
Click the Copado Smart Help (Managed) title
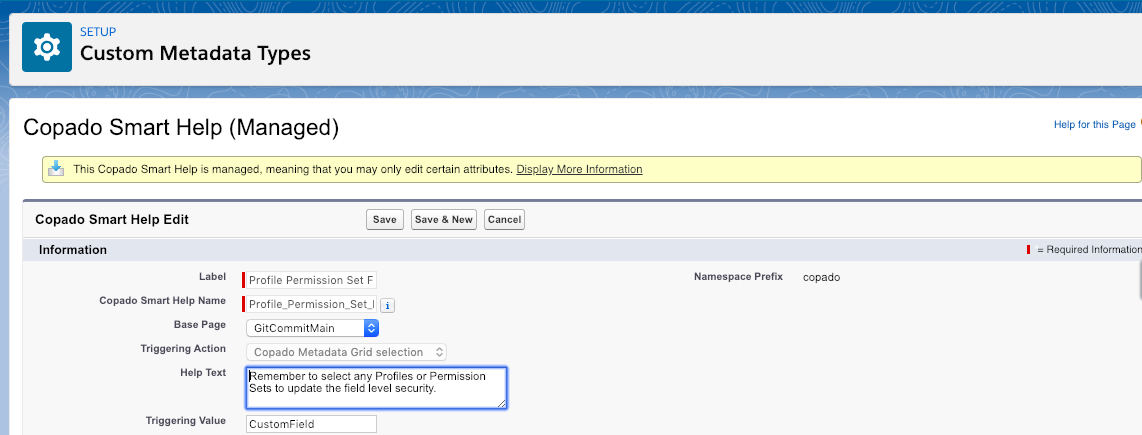point(181,128)
